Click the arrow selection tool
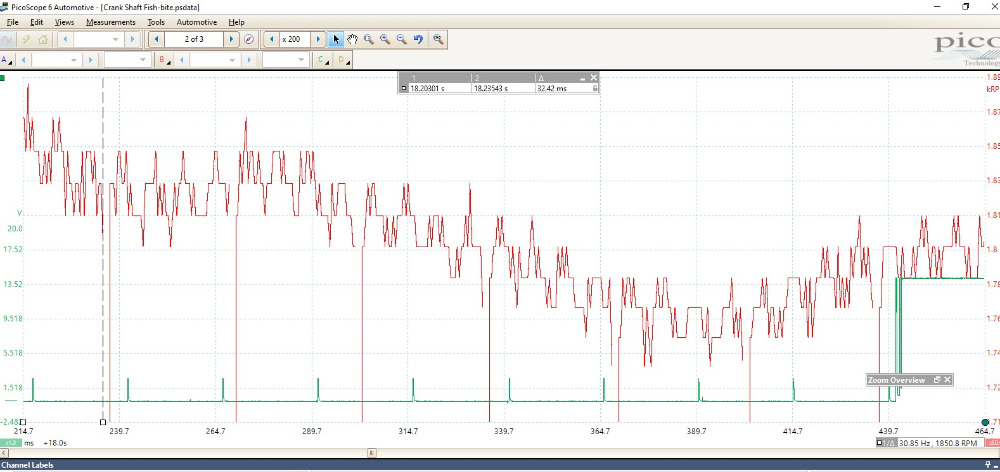 point(336,39)
